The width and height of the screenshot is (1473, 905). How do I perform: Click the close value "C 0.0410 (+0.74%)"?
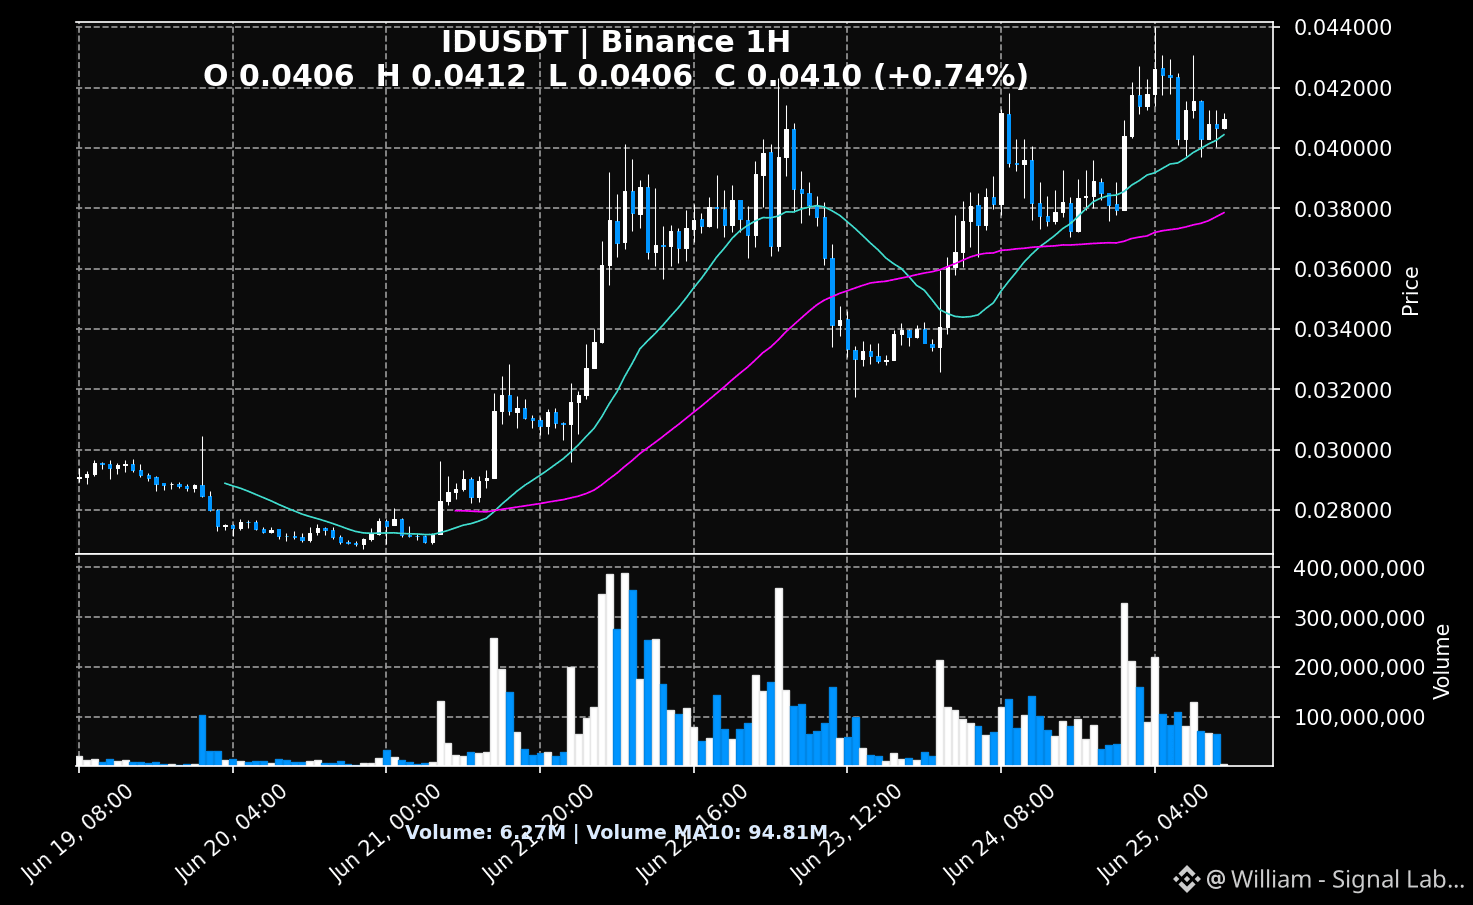coord(872,76)
